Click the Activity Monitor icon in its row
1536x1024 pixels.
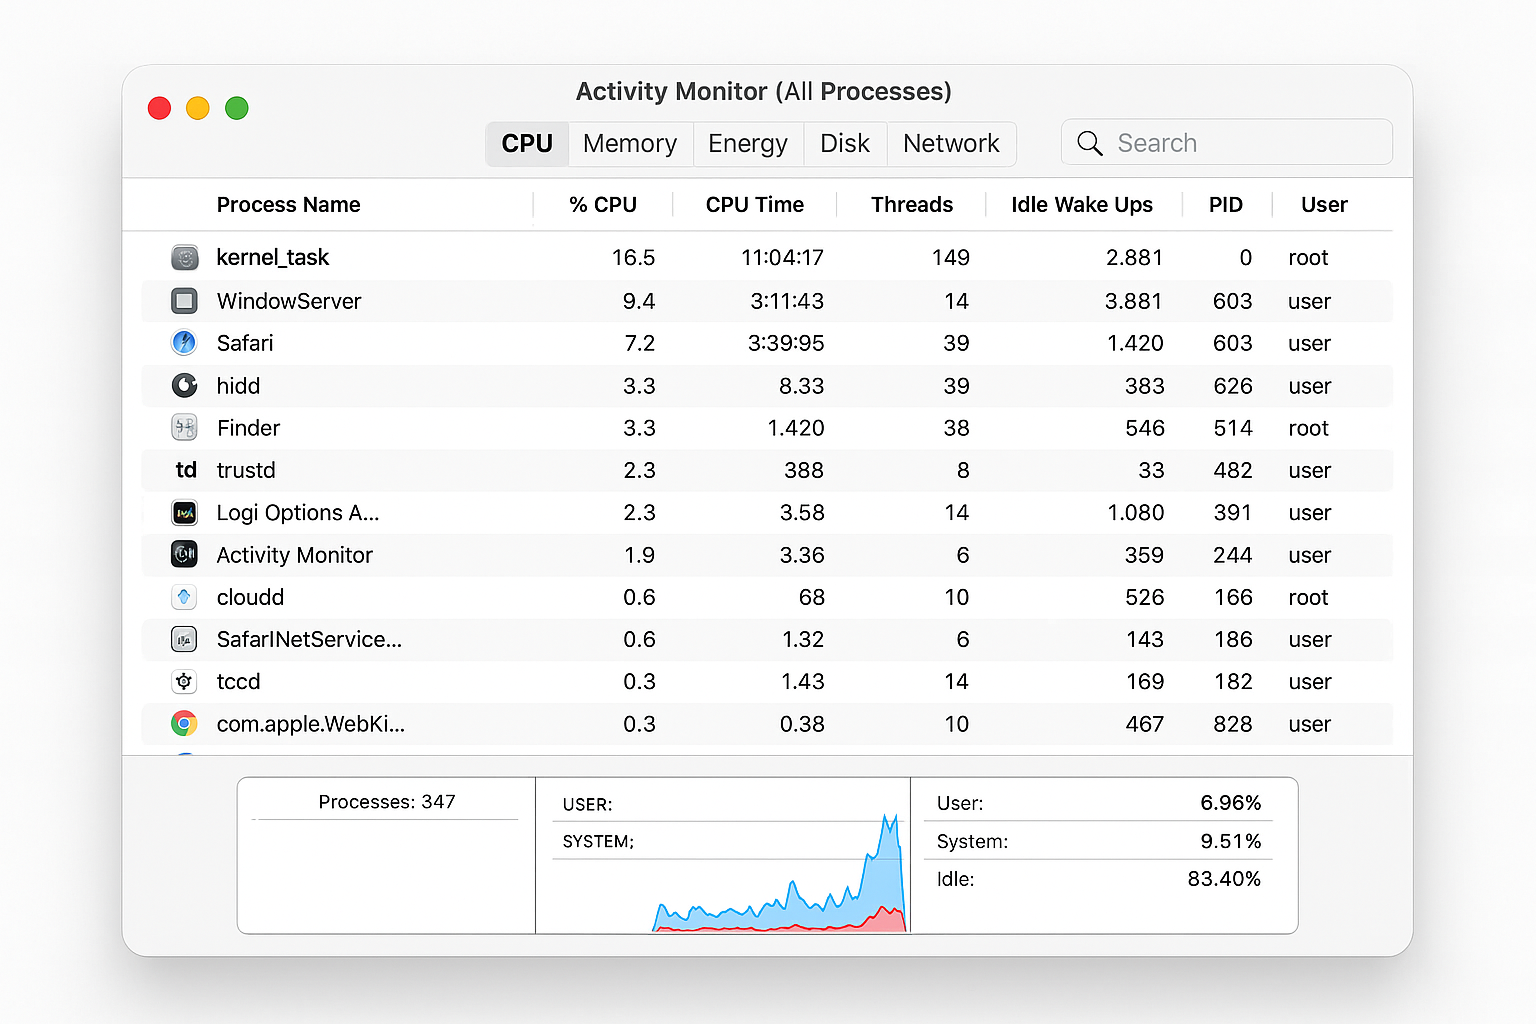pos(184,554)
